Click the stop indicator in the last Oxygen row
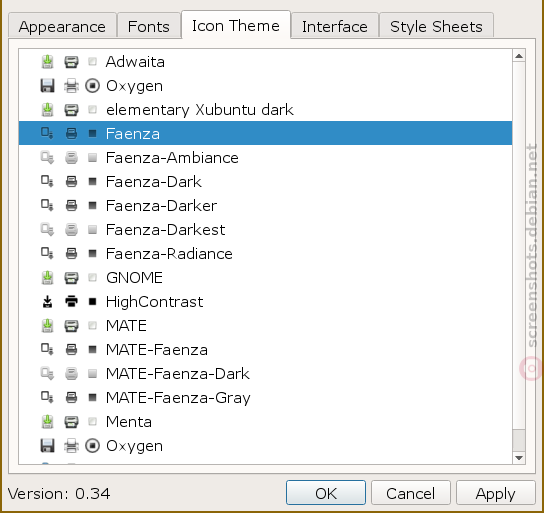This screenshot has width=544, height=513. point(92,446)
